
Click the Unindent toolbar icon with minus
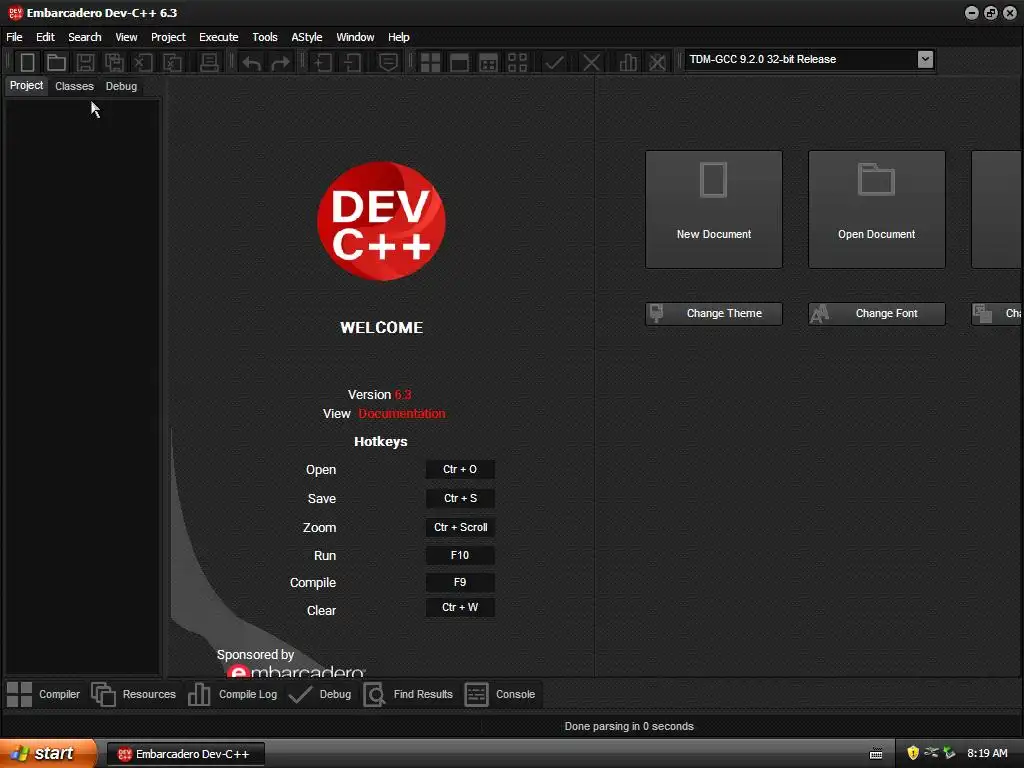click(x=352, y=62)
